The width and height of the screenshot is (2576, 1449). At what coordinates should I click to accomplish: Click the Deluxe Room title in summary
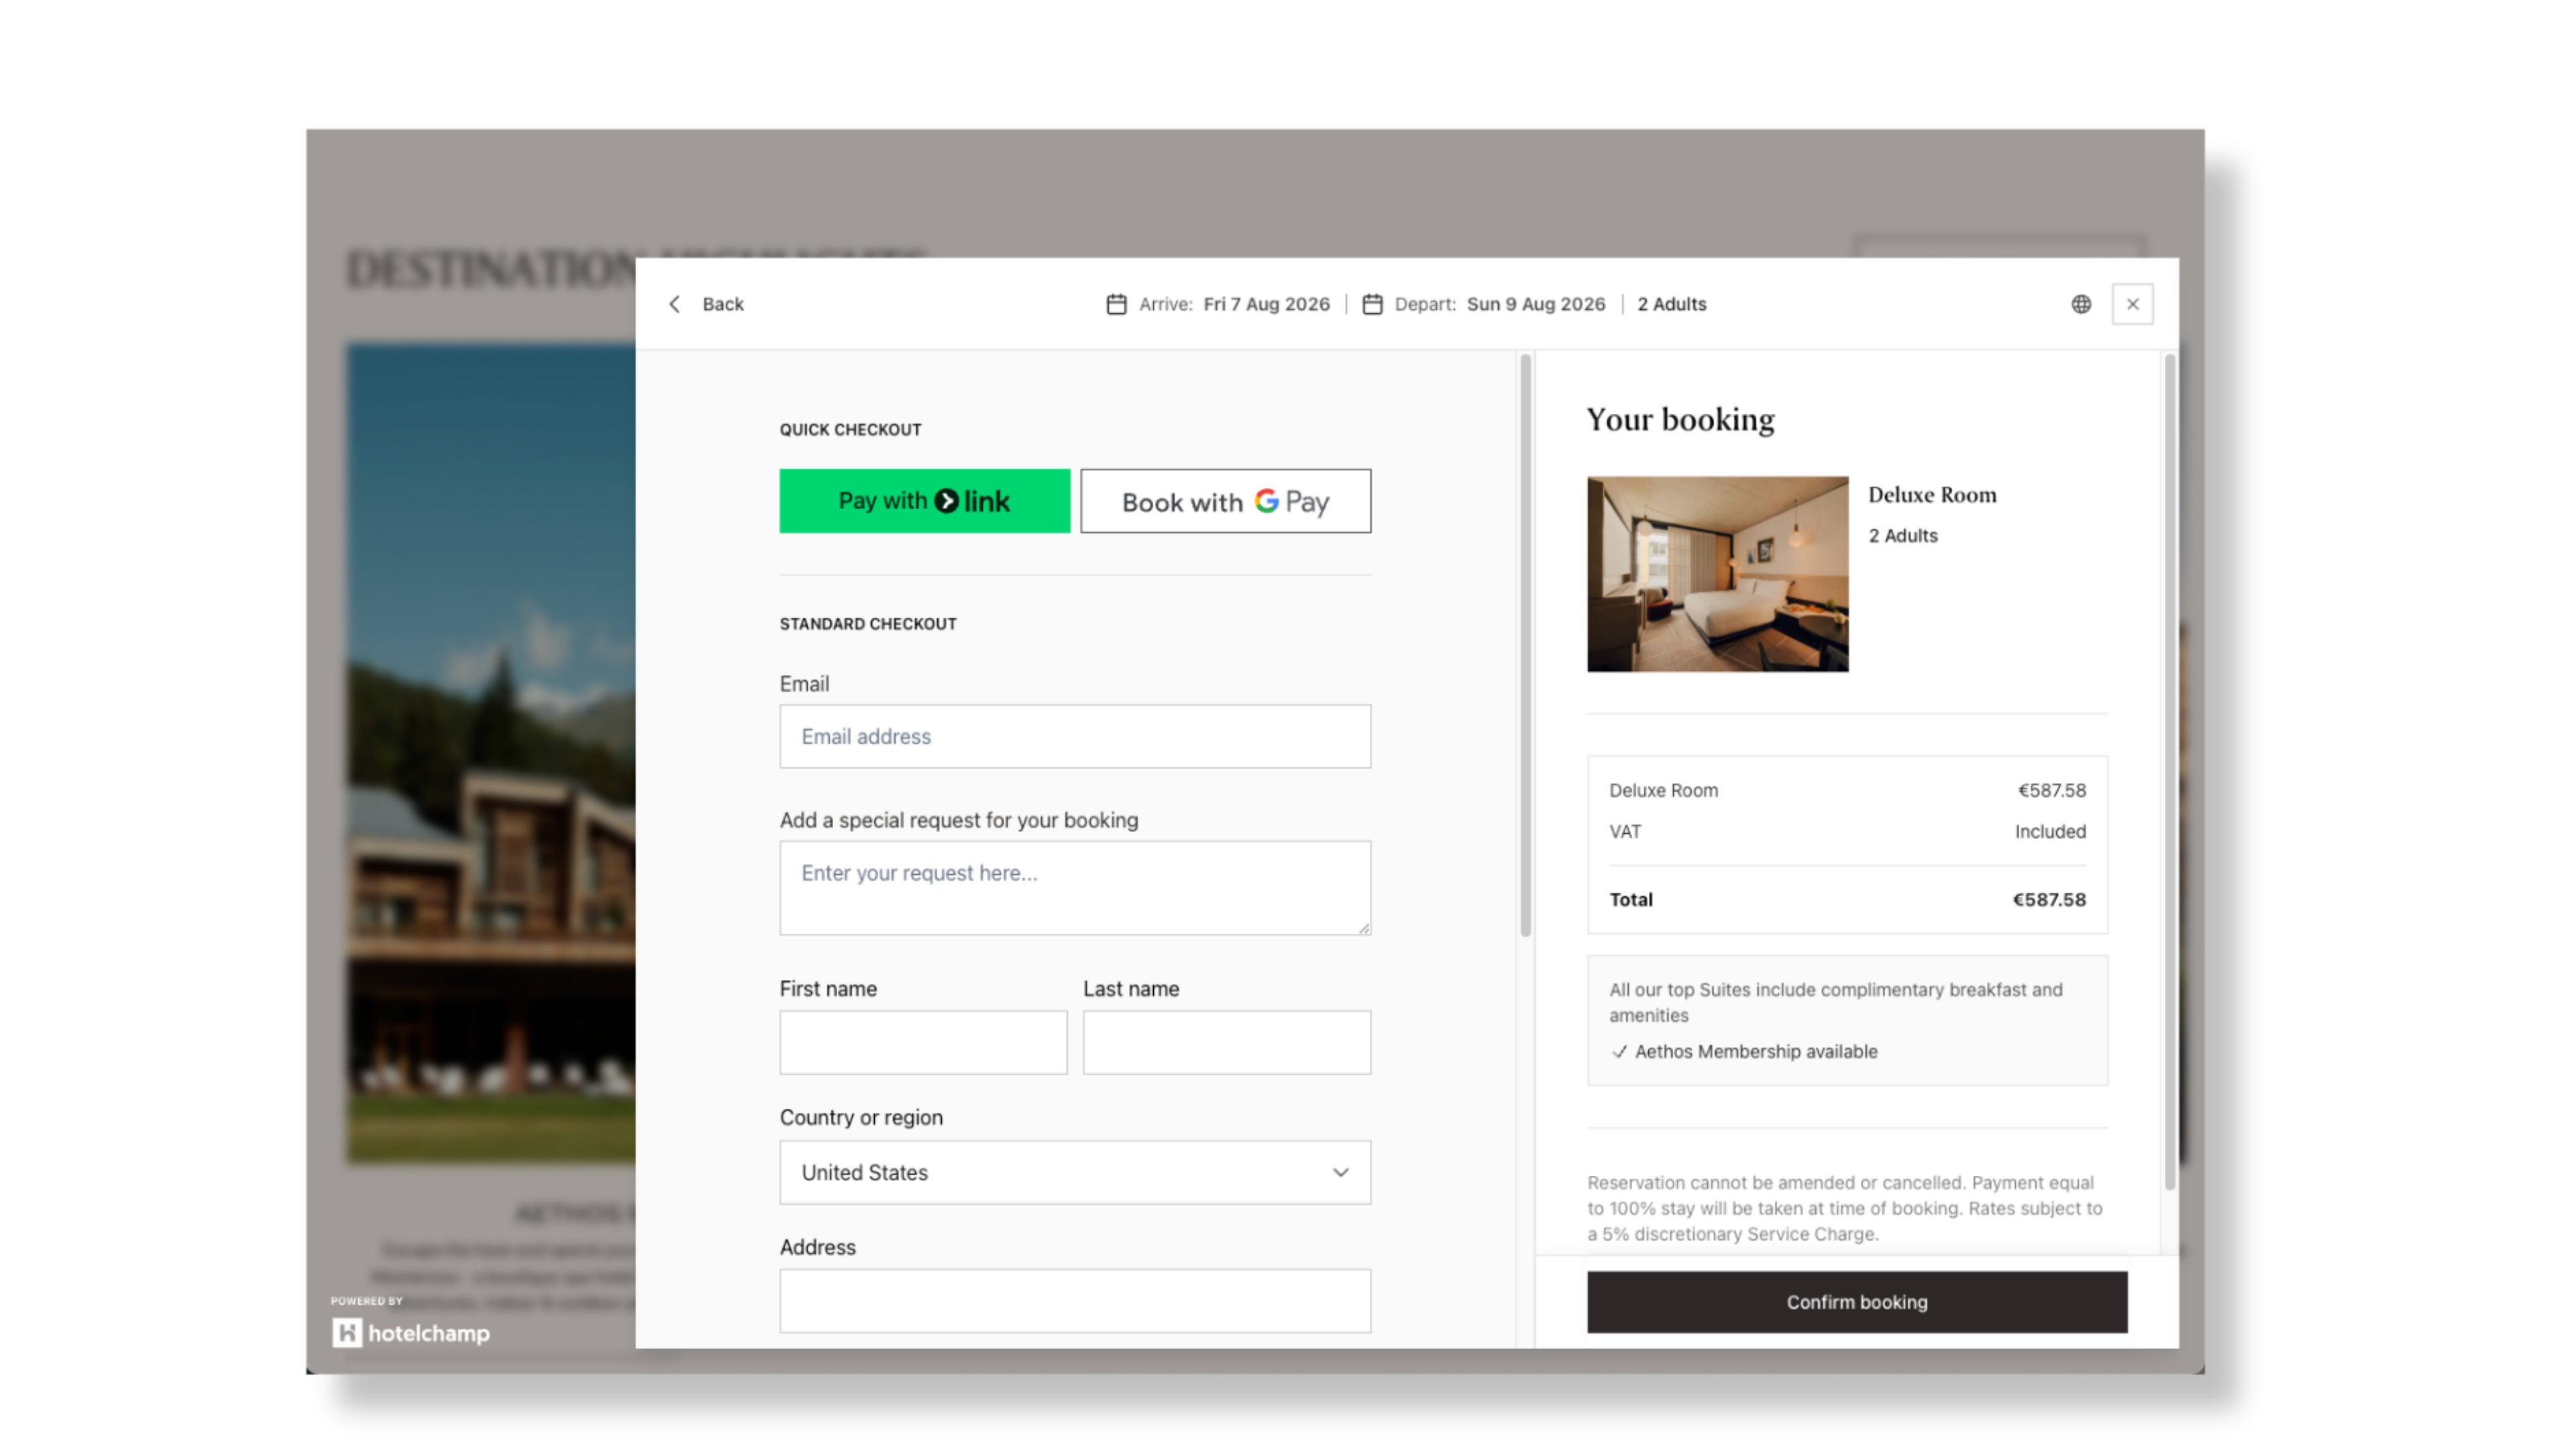point(1932,495)
